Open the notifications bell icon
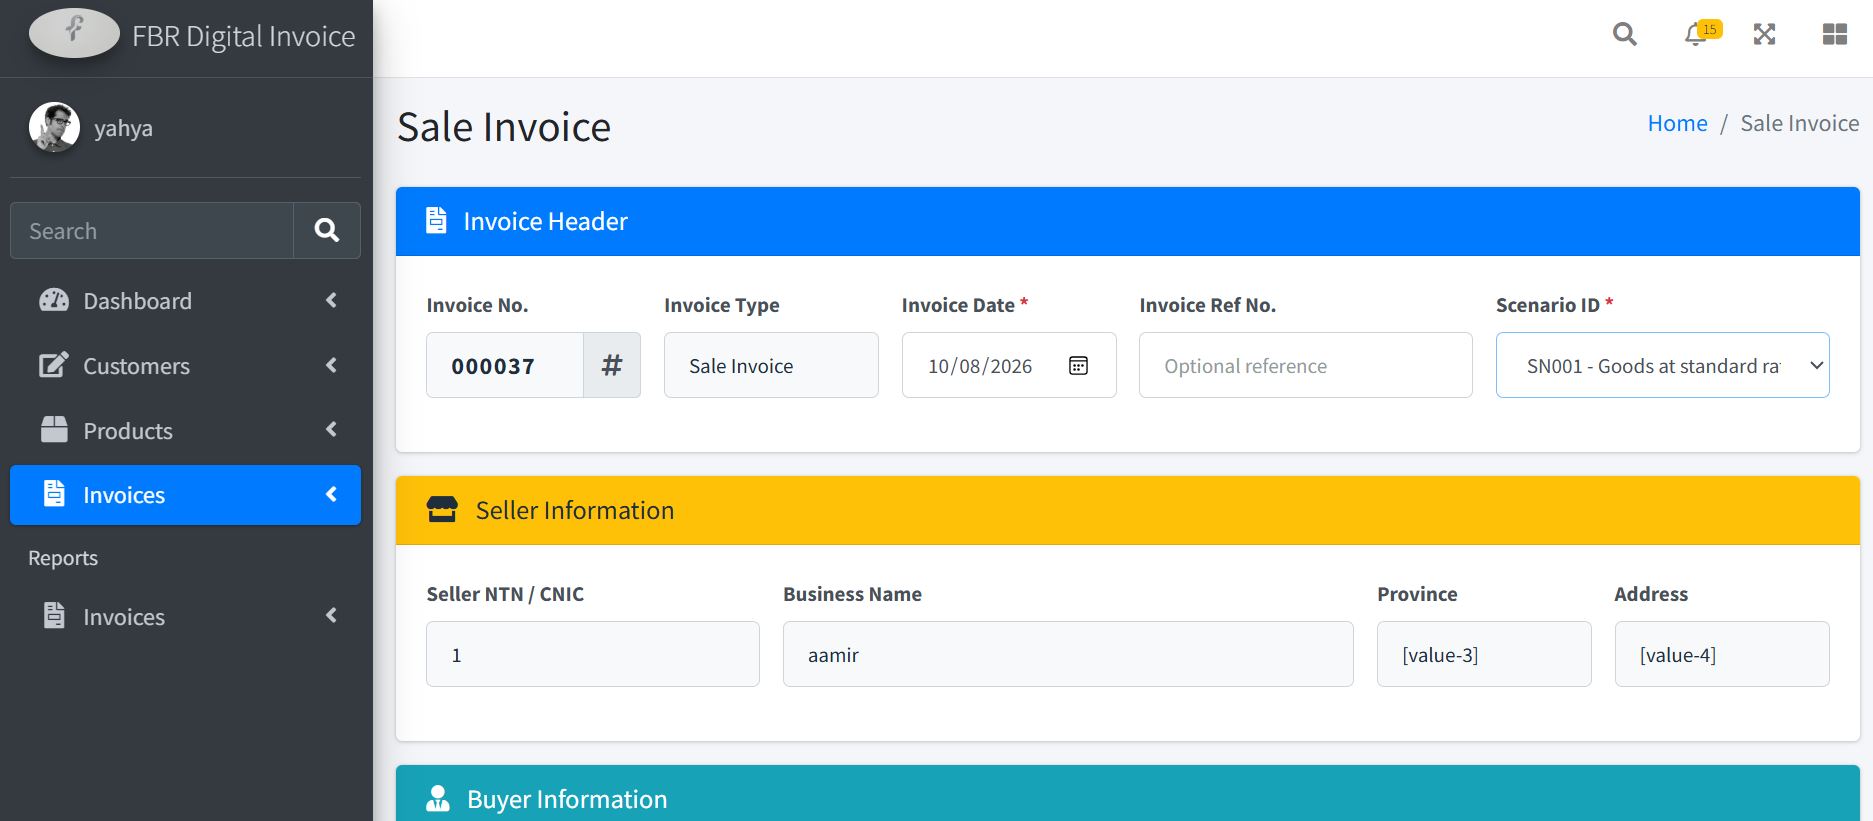The width and height of the screenshot is (1873, 821). coord(1695,35)
